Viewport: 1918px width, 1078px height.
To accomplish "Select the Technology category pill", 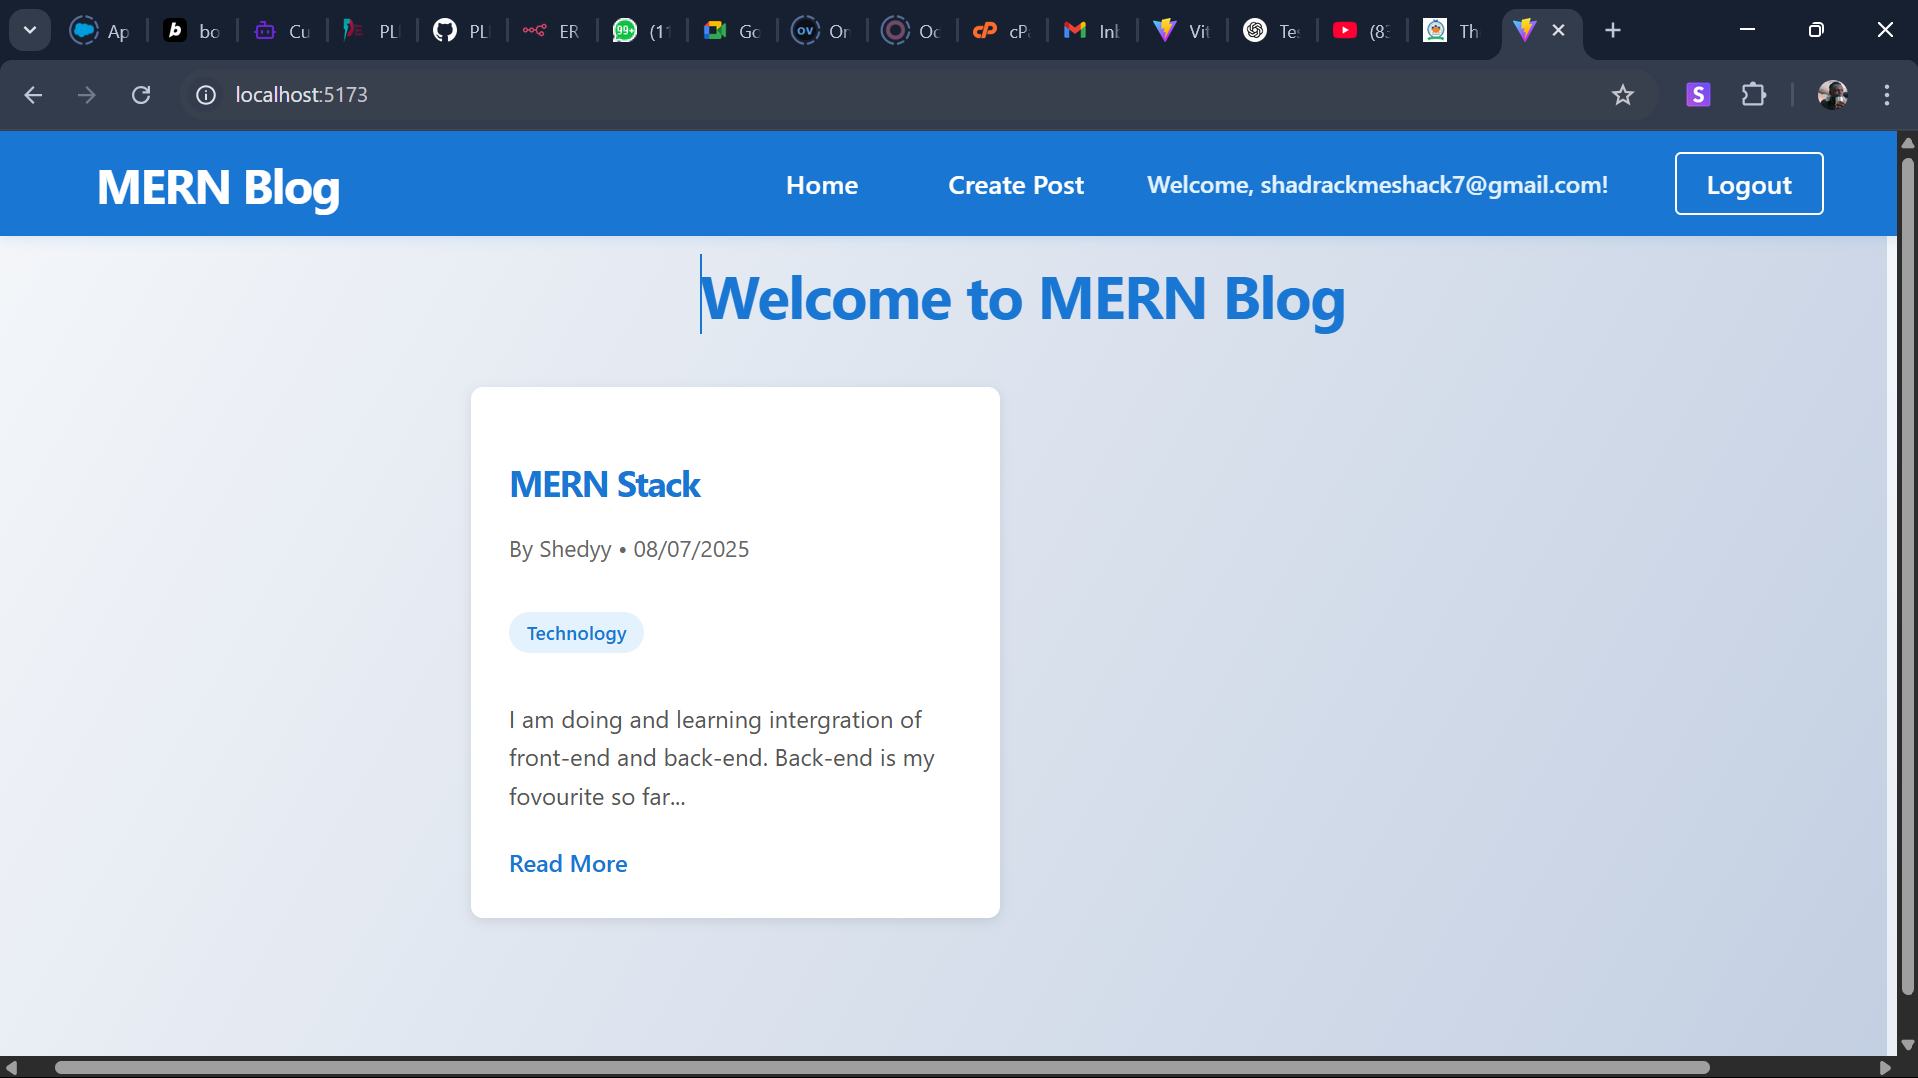I will point(575,632).
